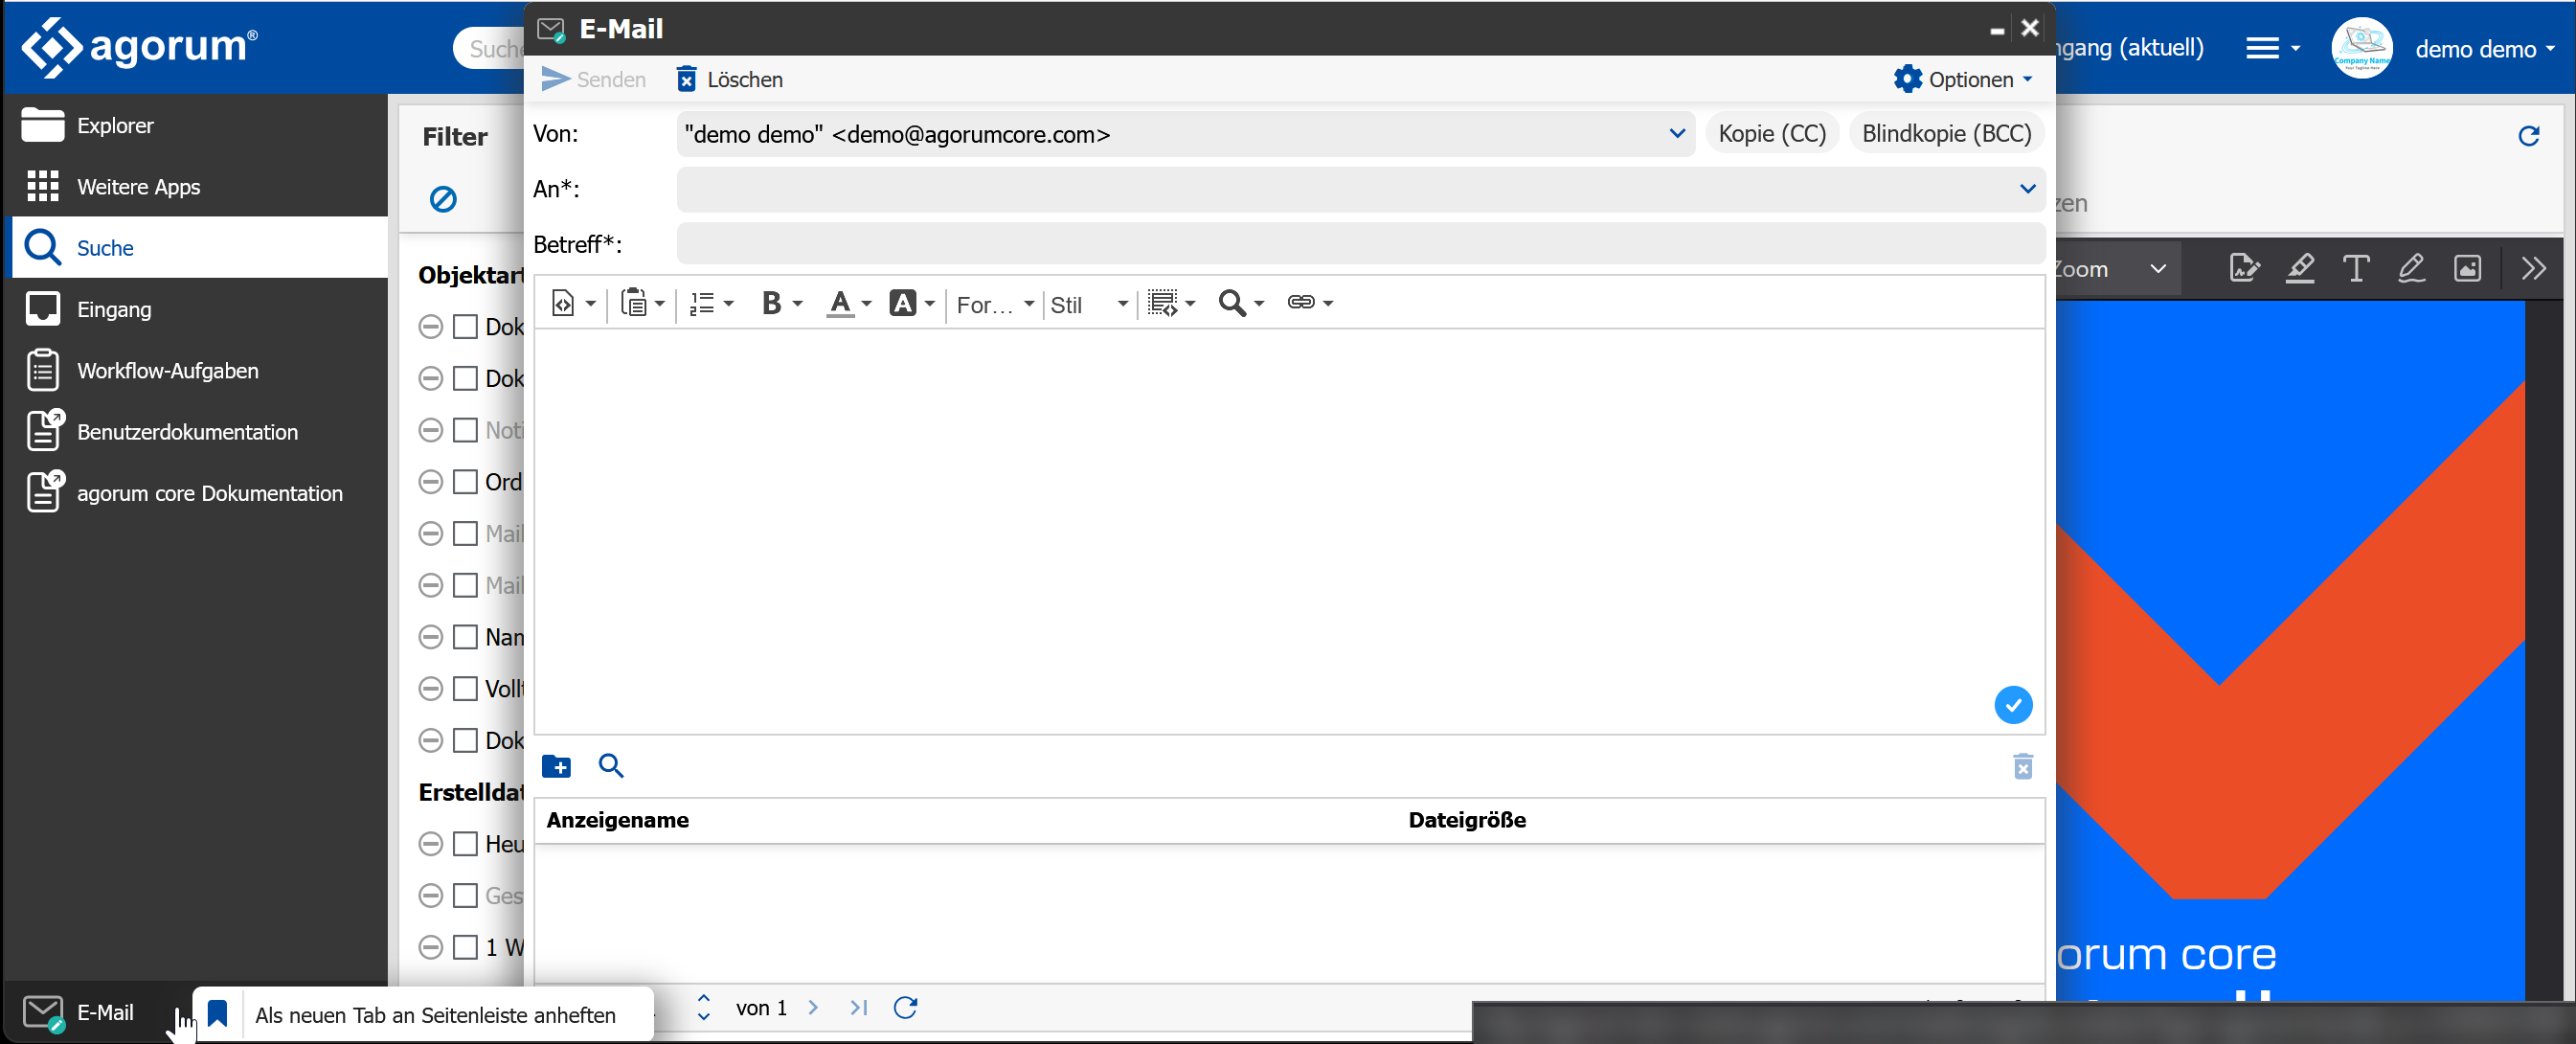Open the Format dropdown in editor
This screenshot has width=2576, height=1044.
coord(994,304)
